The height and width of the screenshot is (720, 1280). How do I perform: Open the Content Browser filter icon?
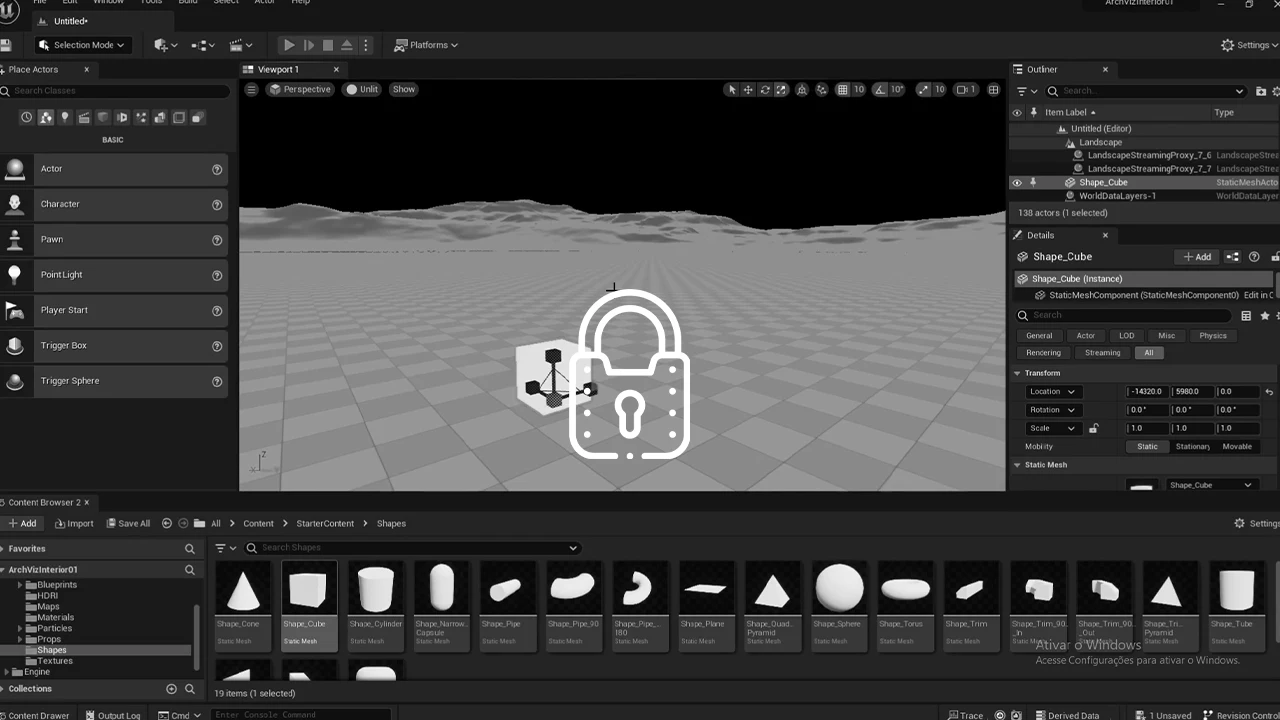pyautogui.click(x=226, y=548)
